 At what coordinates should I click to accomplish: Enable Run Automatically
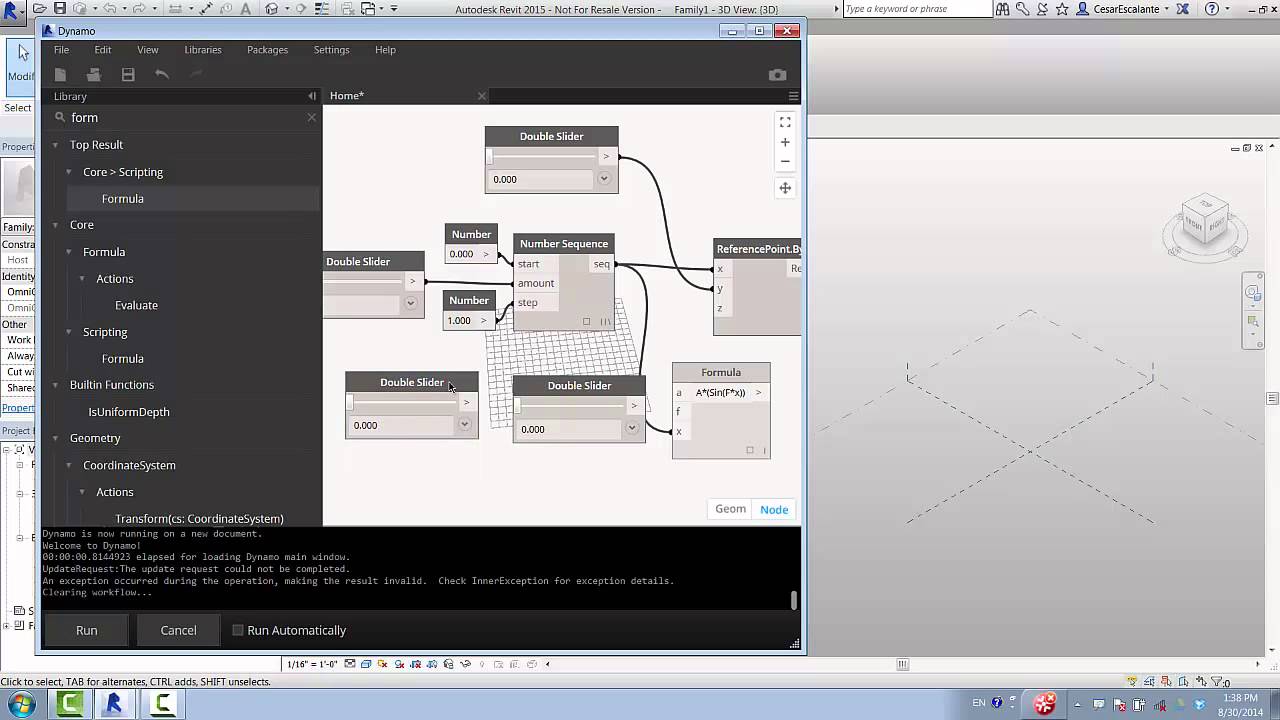(x=237, y=630)
